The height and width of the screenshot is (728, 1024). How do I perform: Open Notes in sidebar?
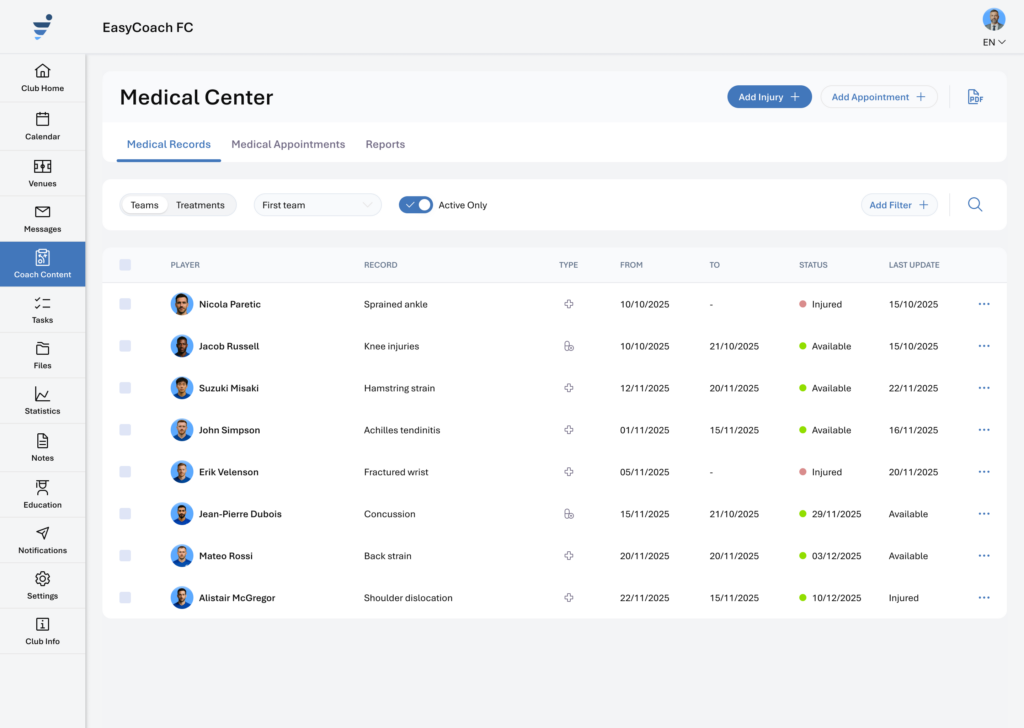[42, 448]
